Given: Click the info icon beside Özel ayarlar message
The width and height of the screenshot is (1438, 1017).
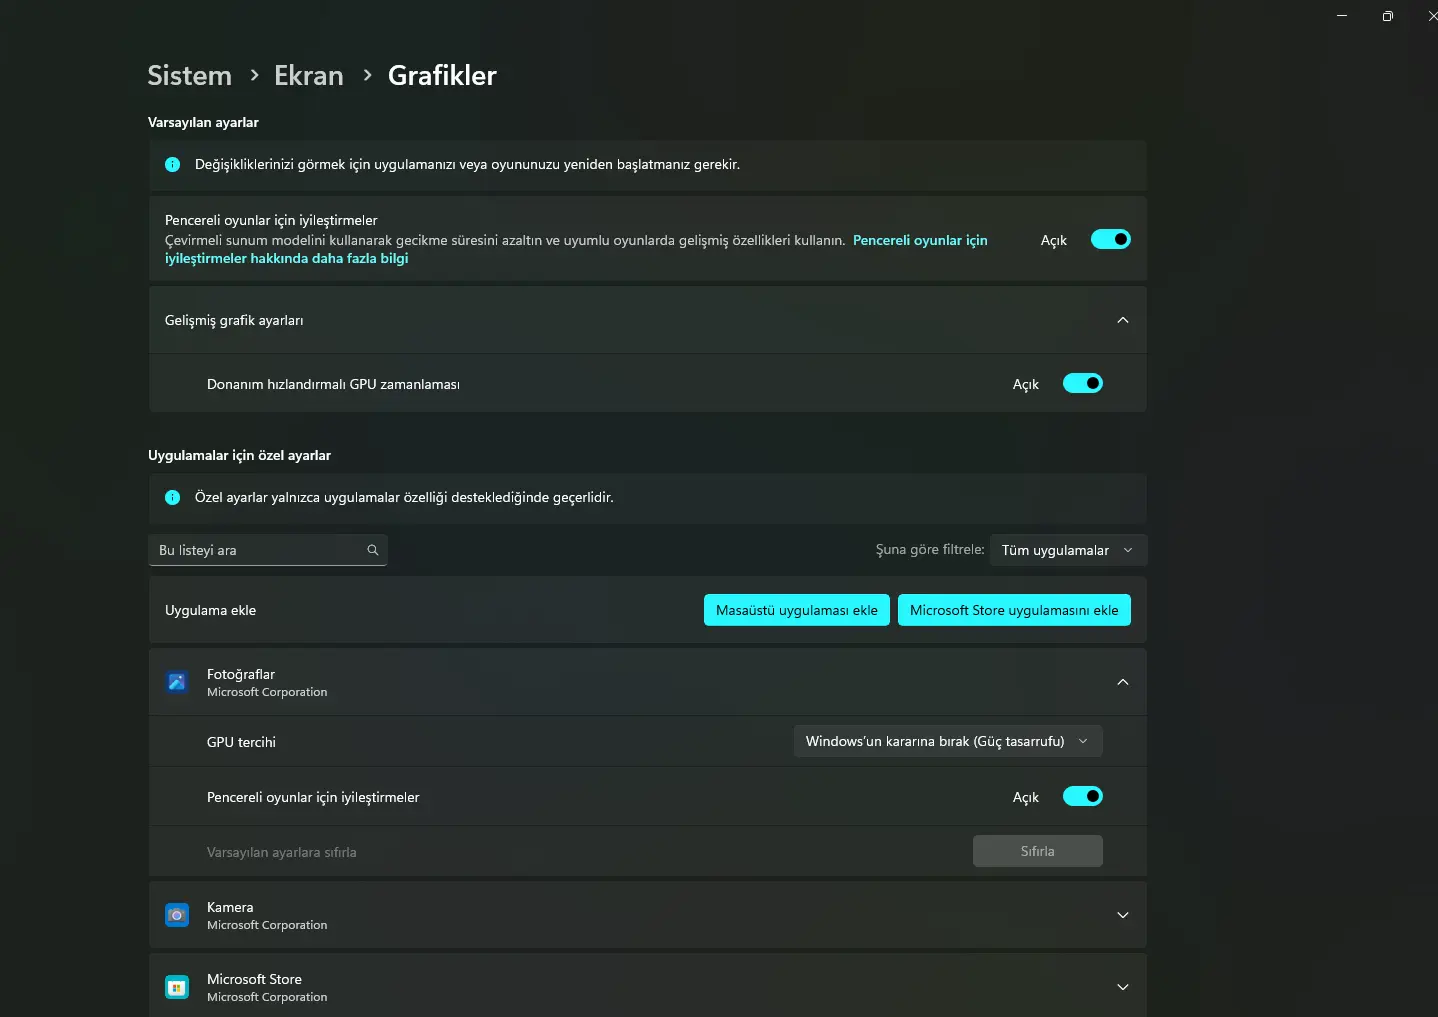Looking at the screenshot, I should 172,497.
